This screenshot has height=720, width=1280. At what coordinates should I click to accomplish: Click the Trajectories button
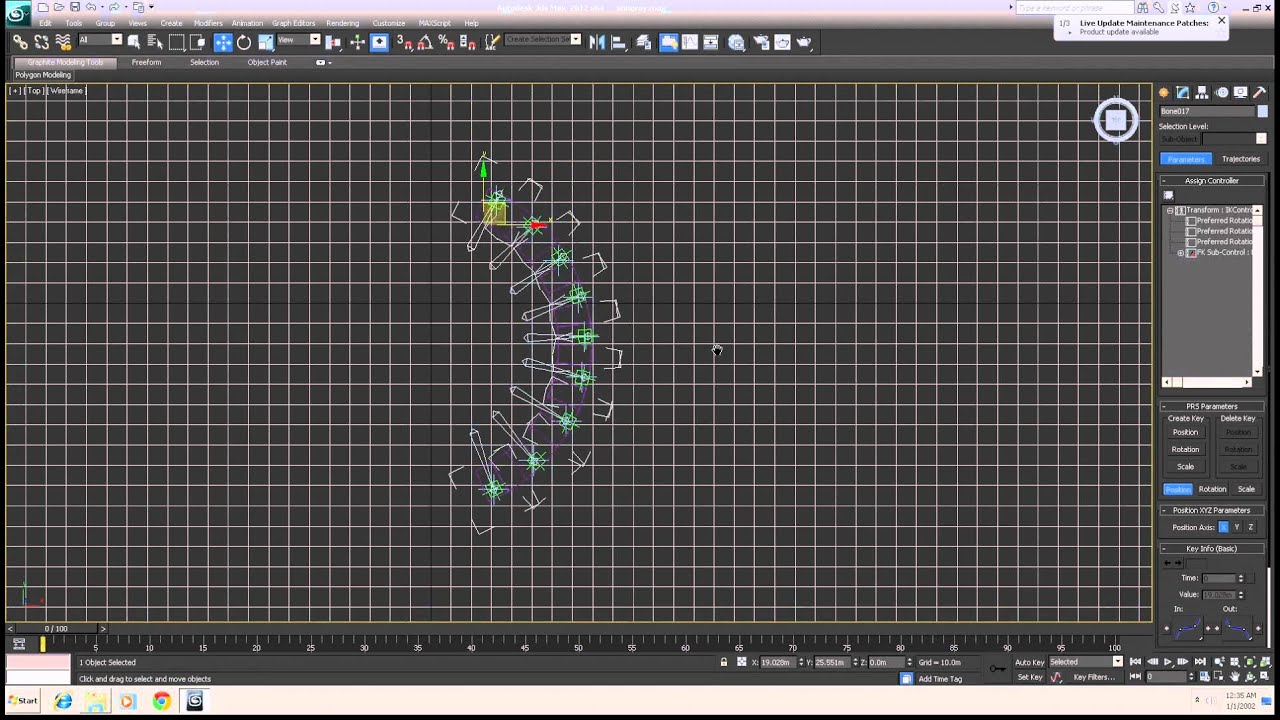pos(1240,159)
